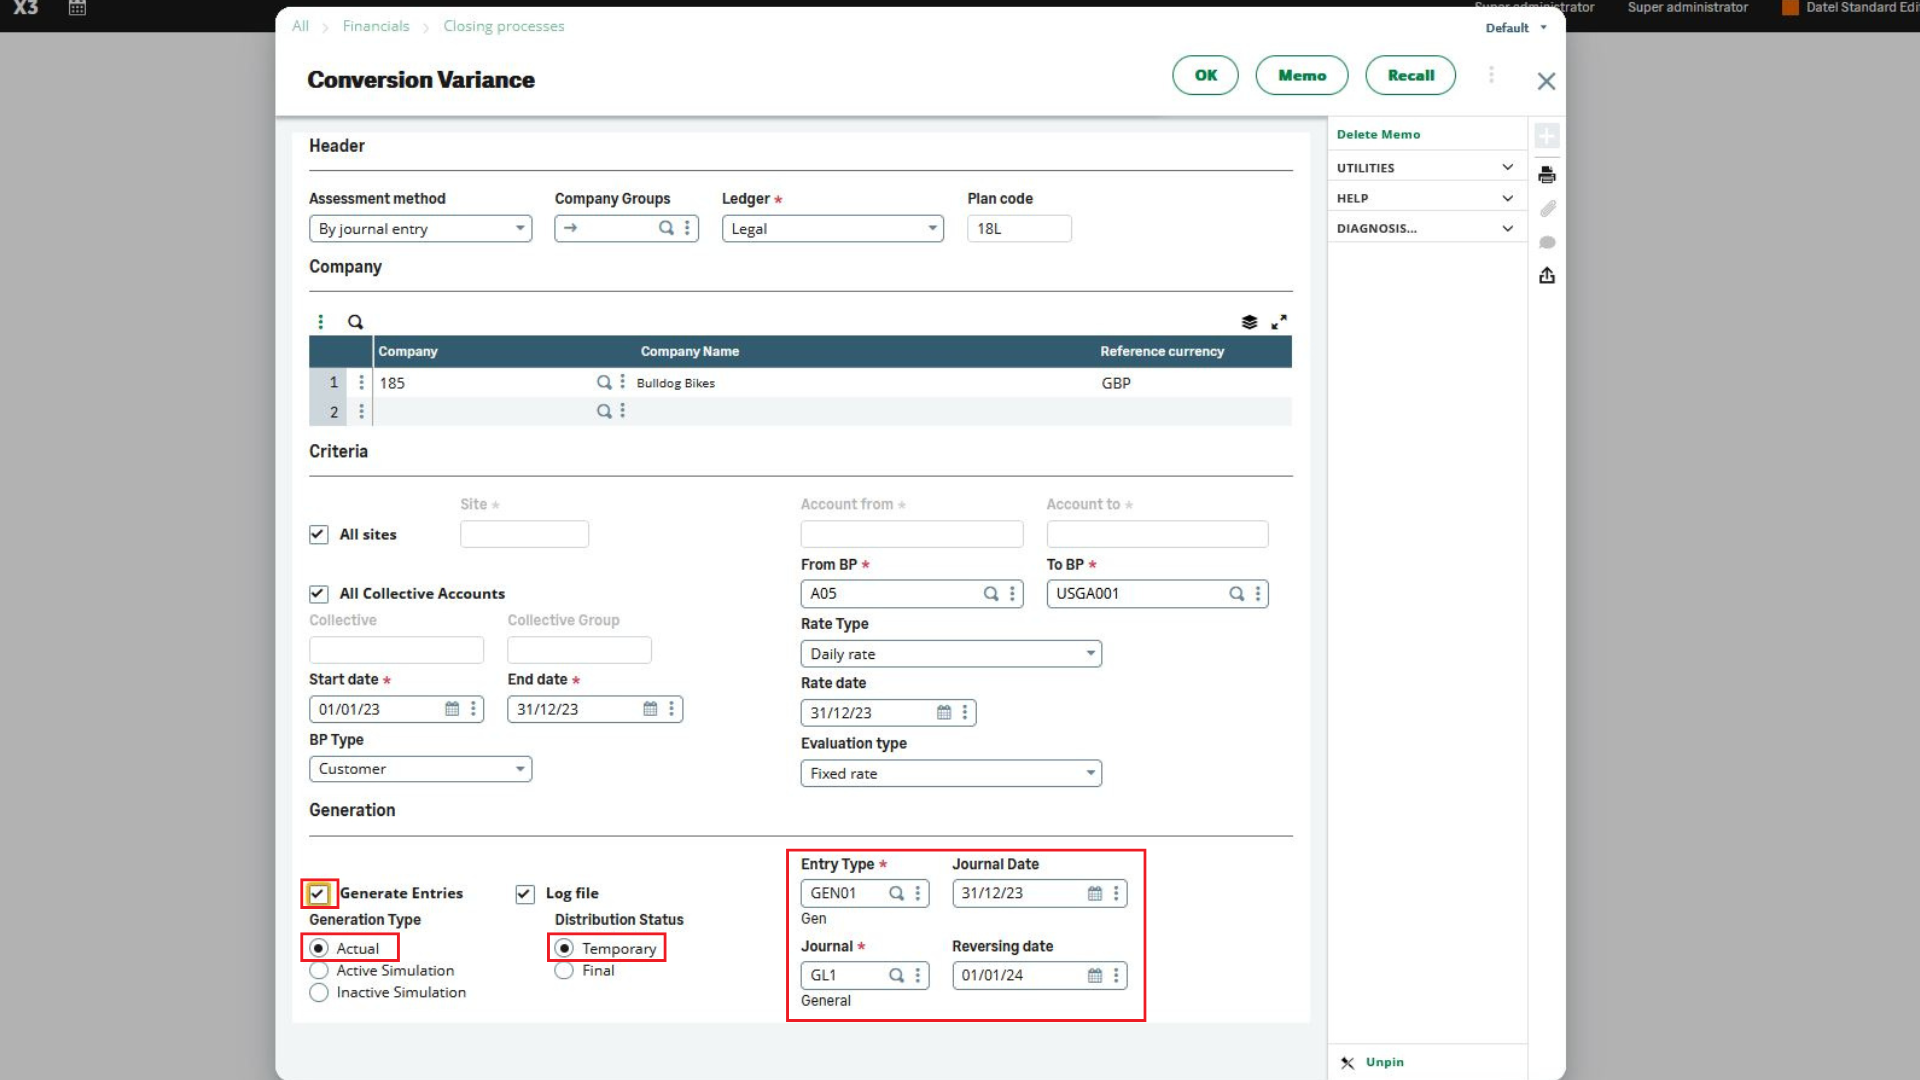Viewport: 1920px width, 1080px height.
Task: Click Reference currency column header
Action: tap(1162, 351)
